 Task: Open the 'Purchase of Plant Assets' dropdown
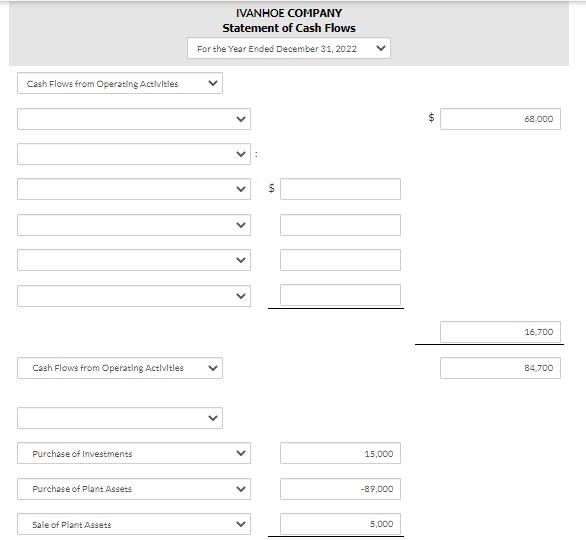(134, 489)
